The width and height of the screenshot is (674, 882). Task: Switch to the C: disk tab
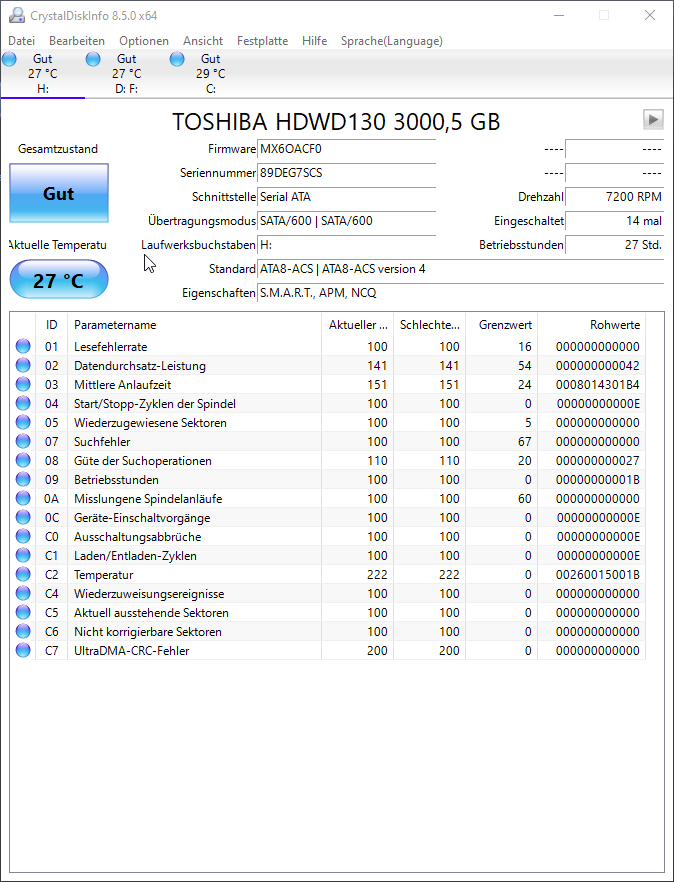click(x=210, y=74)
